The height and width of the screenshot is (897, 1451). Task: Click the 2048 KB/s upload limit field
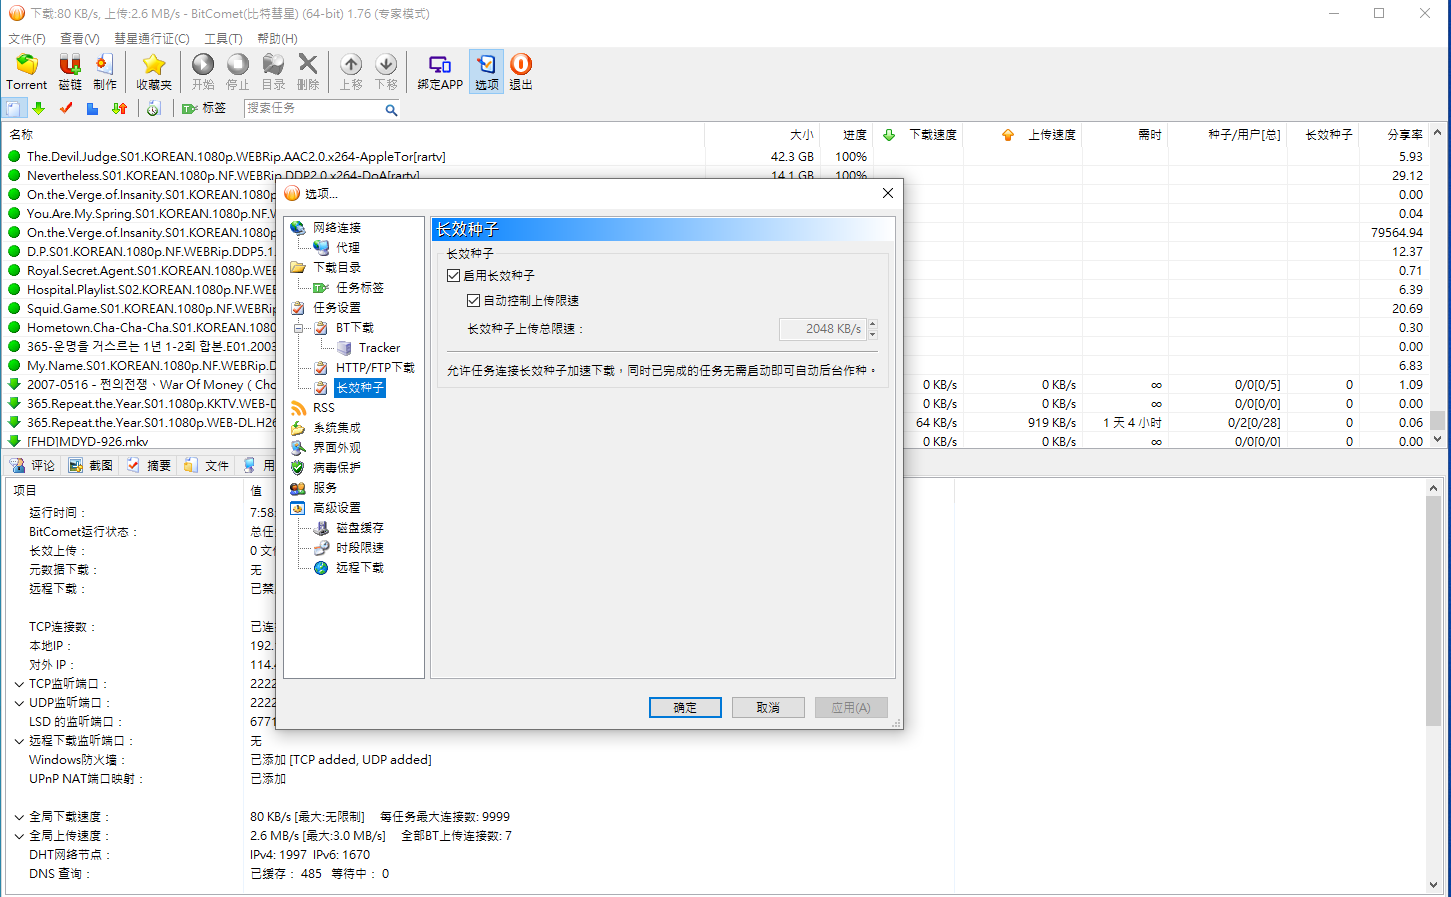(823, 328)
